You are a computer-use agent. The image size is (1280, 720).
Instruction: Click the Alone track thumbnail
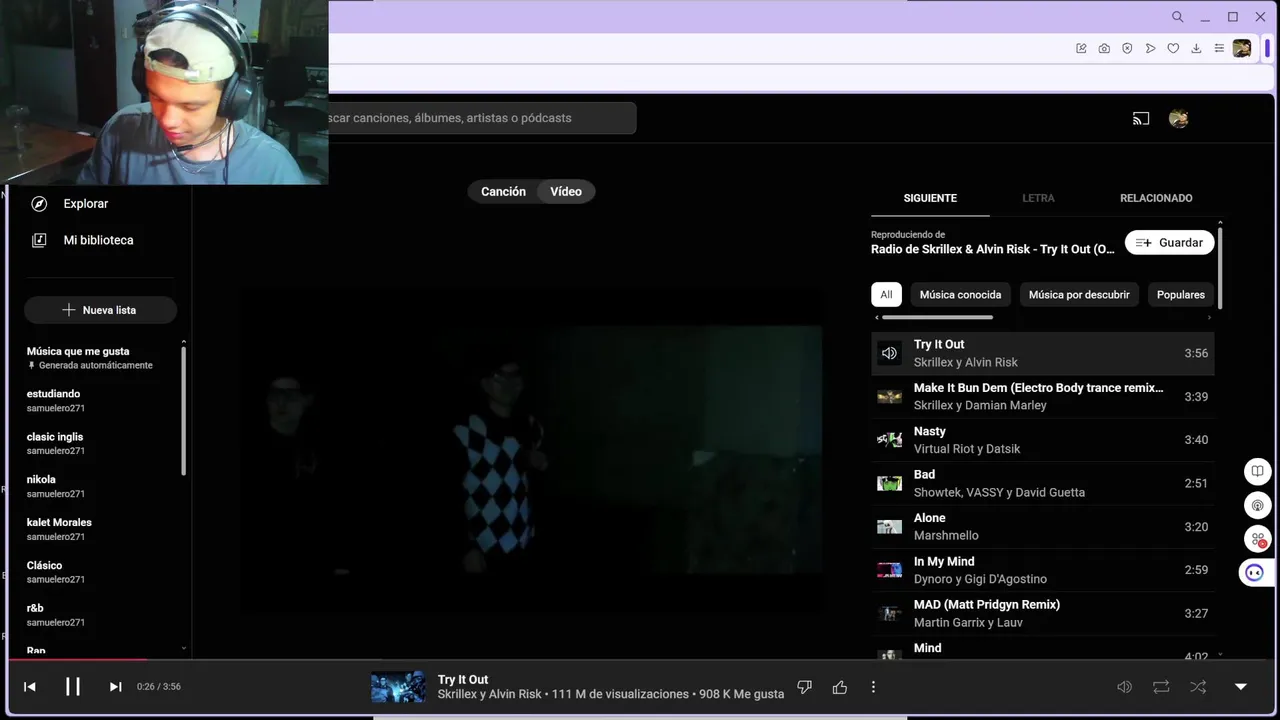[x=889, y=527]
